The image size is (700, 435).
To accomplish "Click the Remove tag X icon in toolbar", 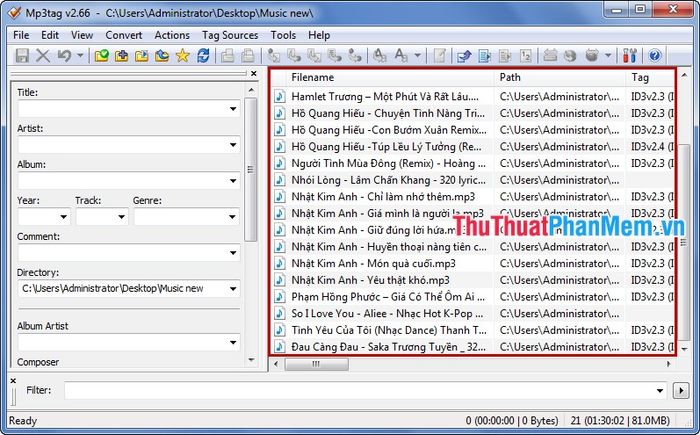I will [x=43, y=56].
